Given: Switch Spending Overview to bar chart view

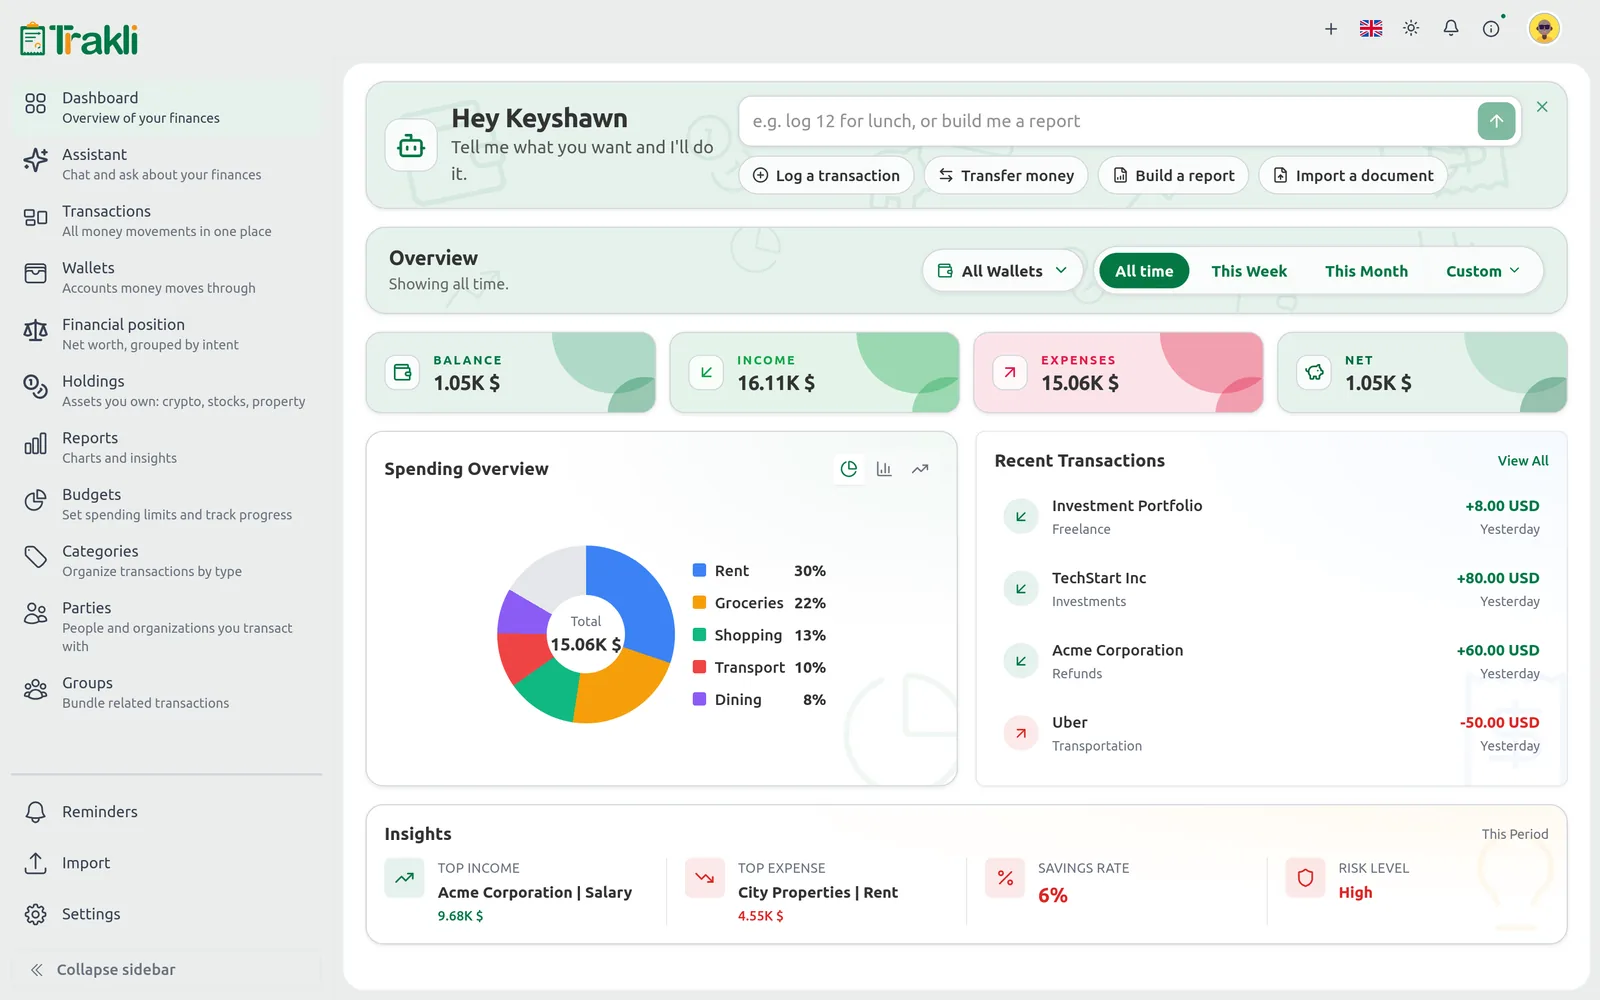Looking at the screenshot, I should 884,469.
